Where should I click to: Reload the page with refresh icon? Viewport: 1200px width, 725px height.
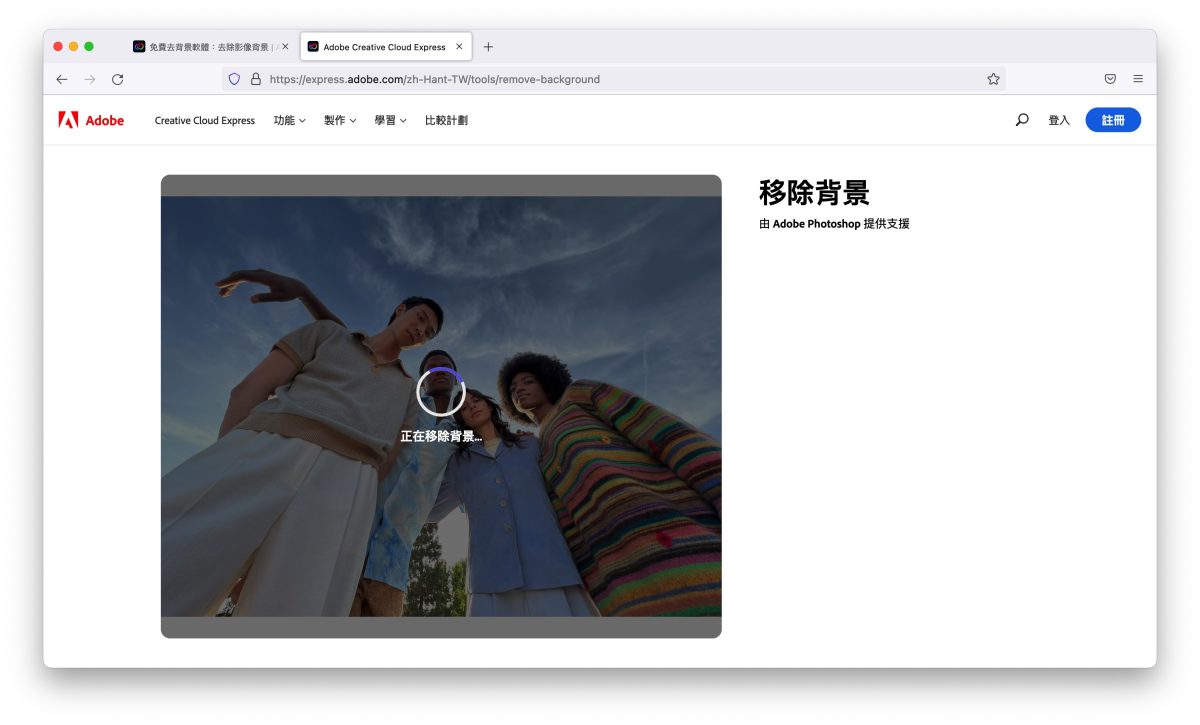coord(118,79)
